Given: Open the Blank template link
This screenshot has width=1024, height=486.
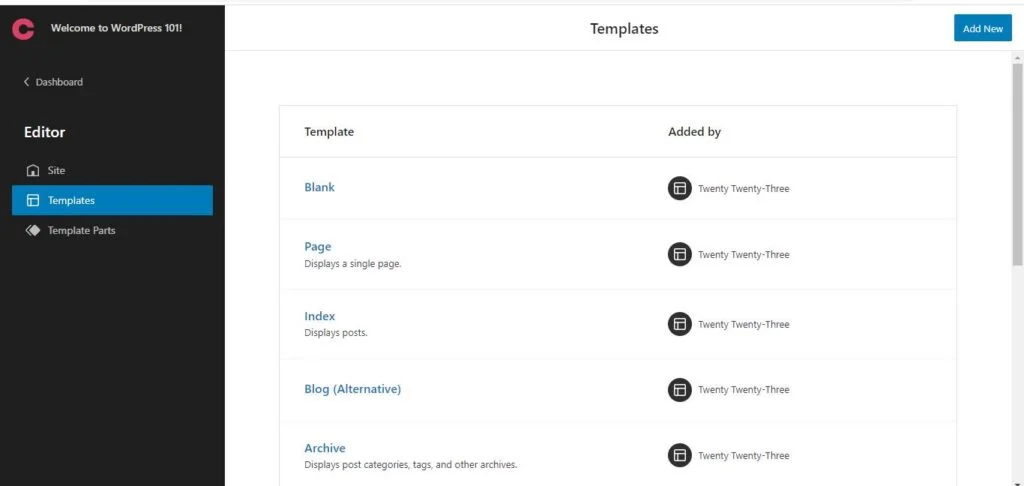Looking at the screenshot, I should click(x=319, y=187).
